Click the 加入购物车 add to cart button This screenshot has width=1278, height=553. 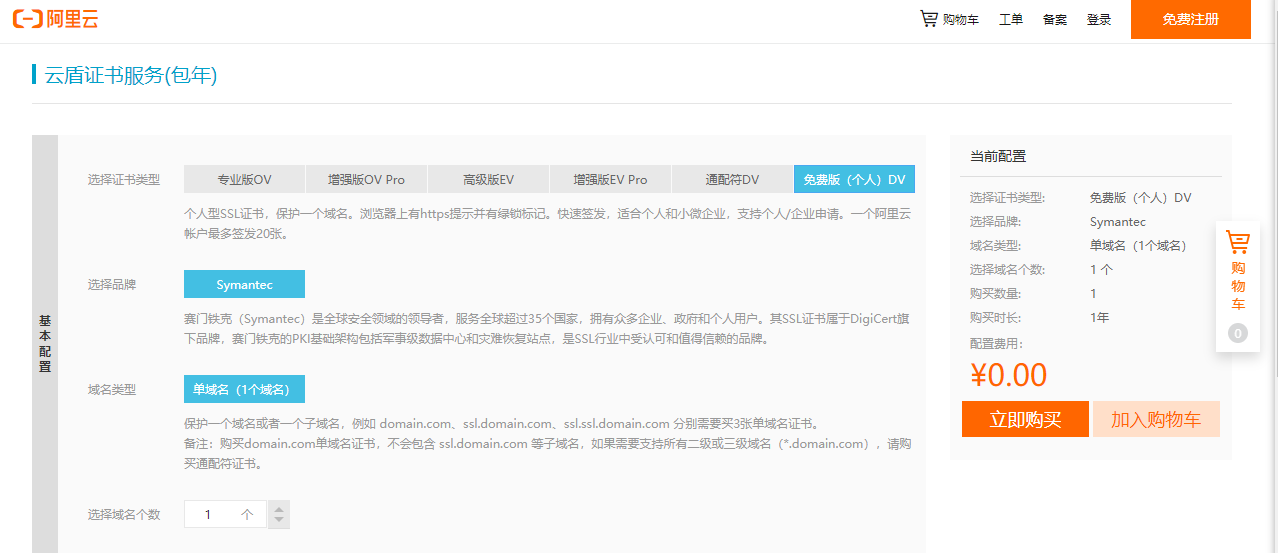(x=1156, y=419)
